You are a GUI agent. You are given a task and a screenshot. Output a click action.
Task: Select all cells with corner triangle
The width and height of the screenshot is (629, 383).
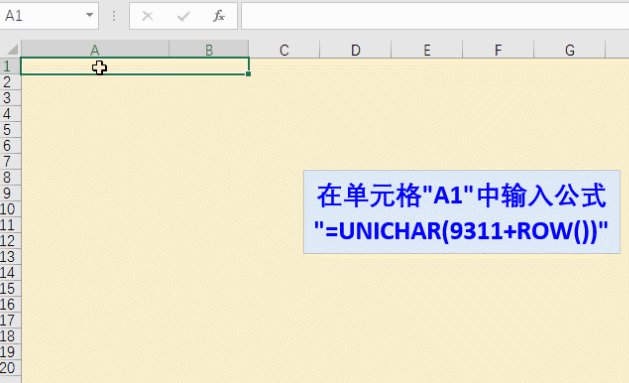point(12,50)
